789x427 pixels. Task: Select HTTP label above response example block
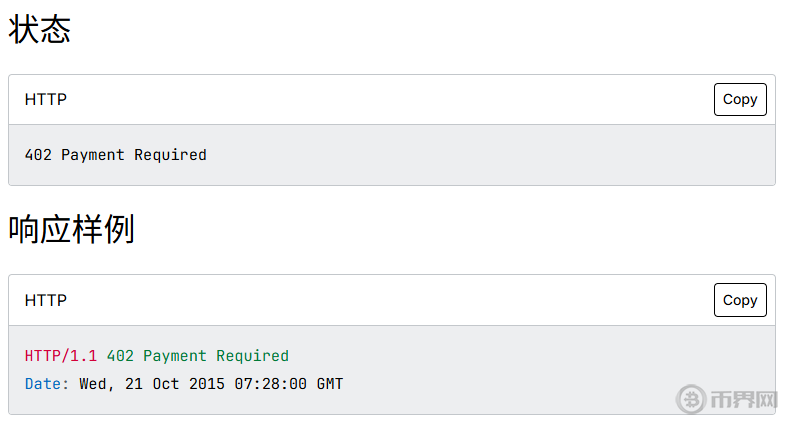pos(46,300)
